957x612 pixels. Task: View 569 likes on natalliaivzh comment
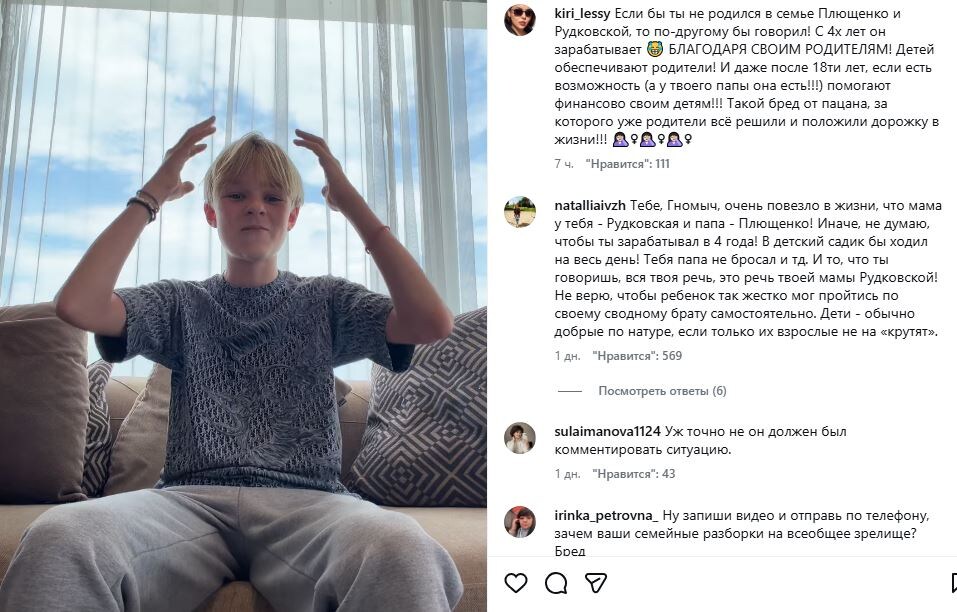point(637,356)
